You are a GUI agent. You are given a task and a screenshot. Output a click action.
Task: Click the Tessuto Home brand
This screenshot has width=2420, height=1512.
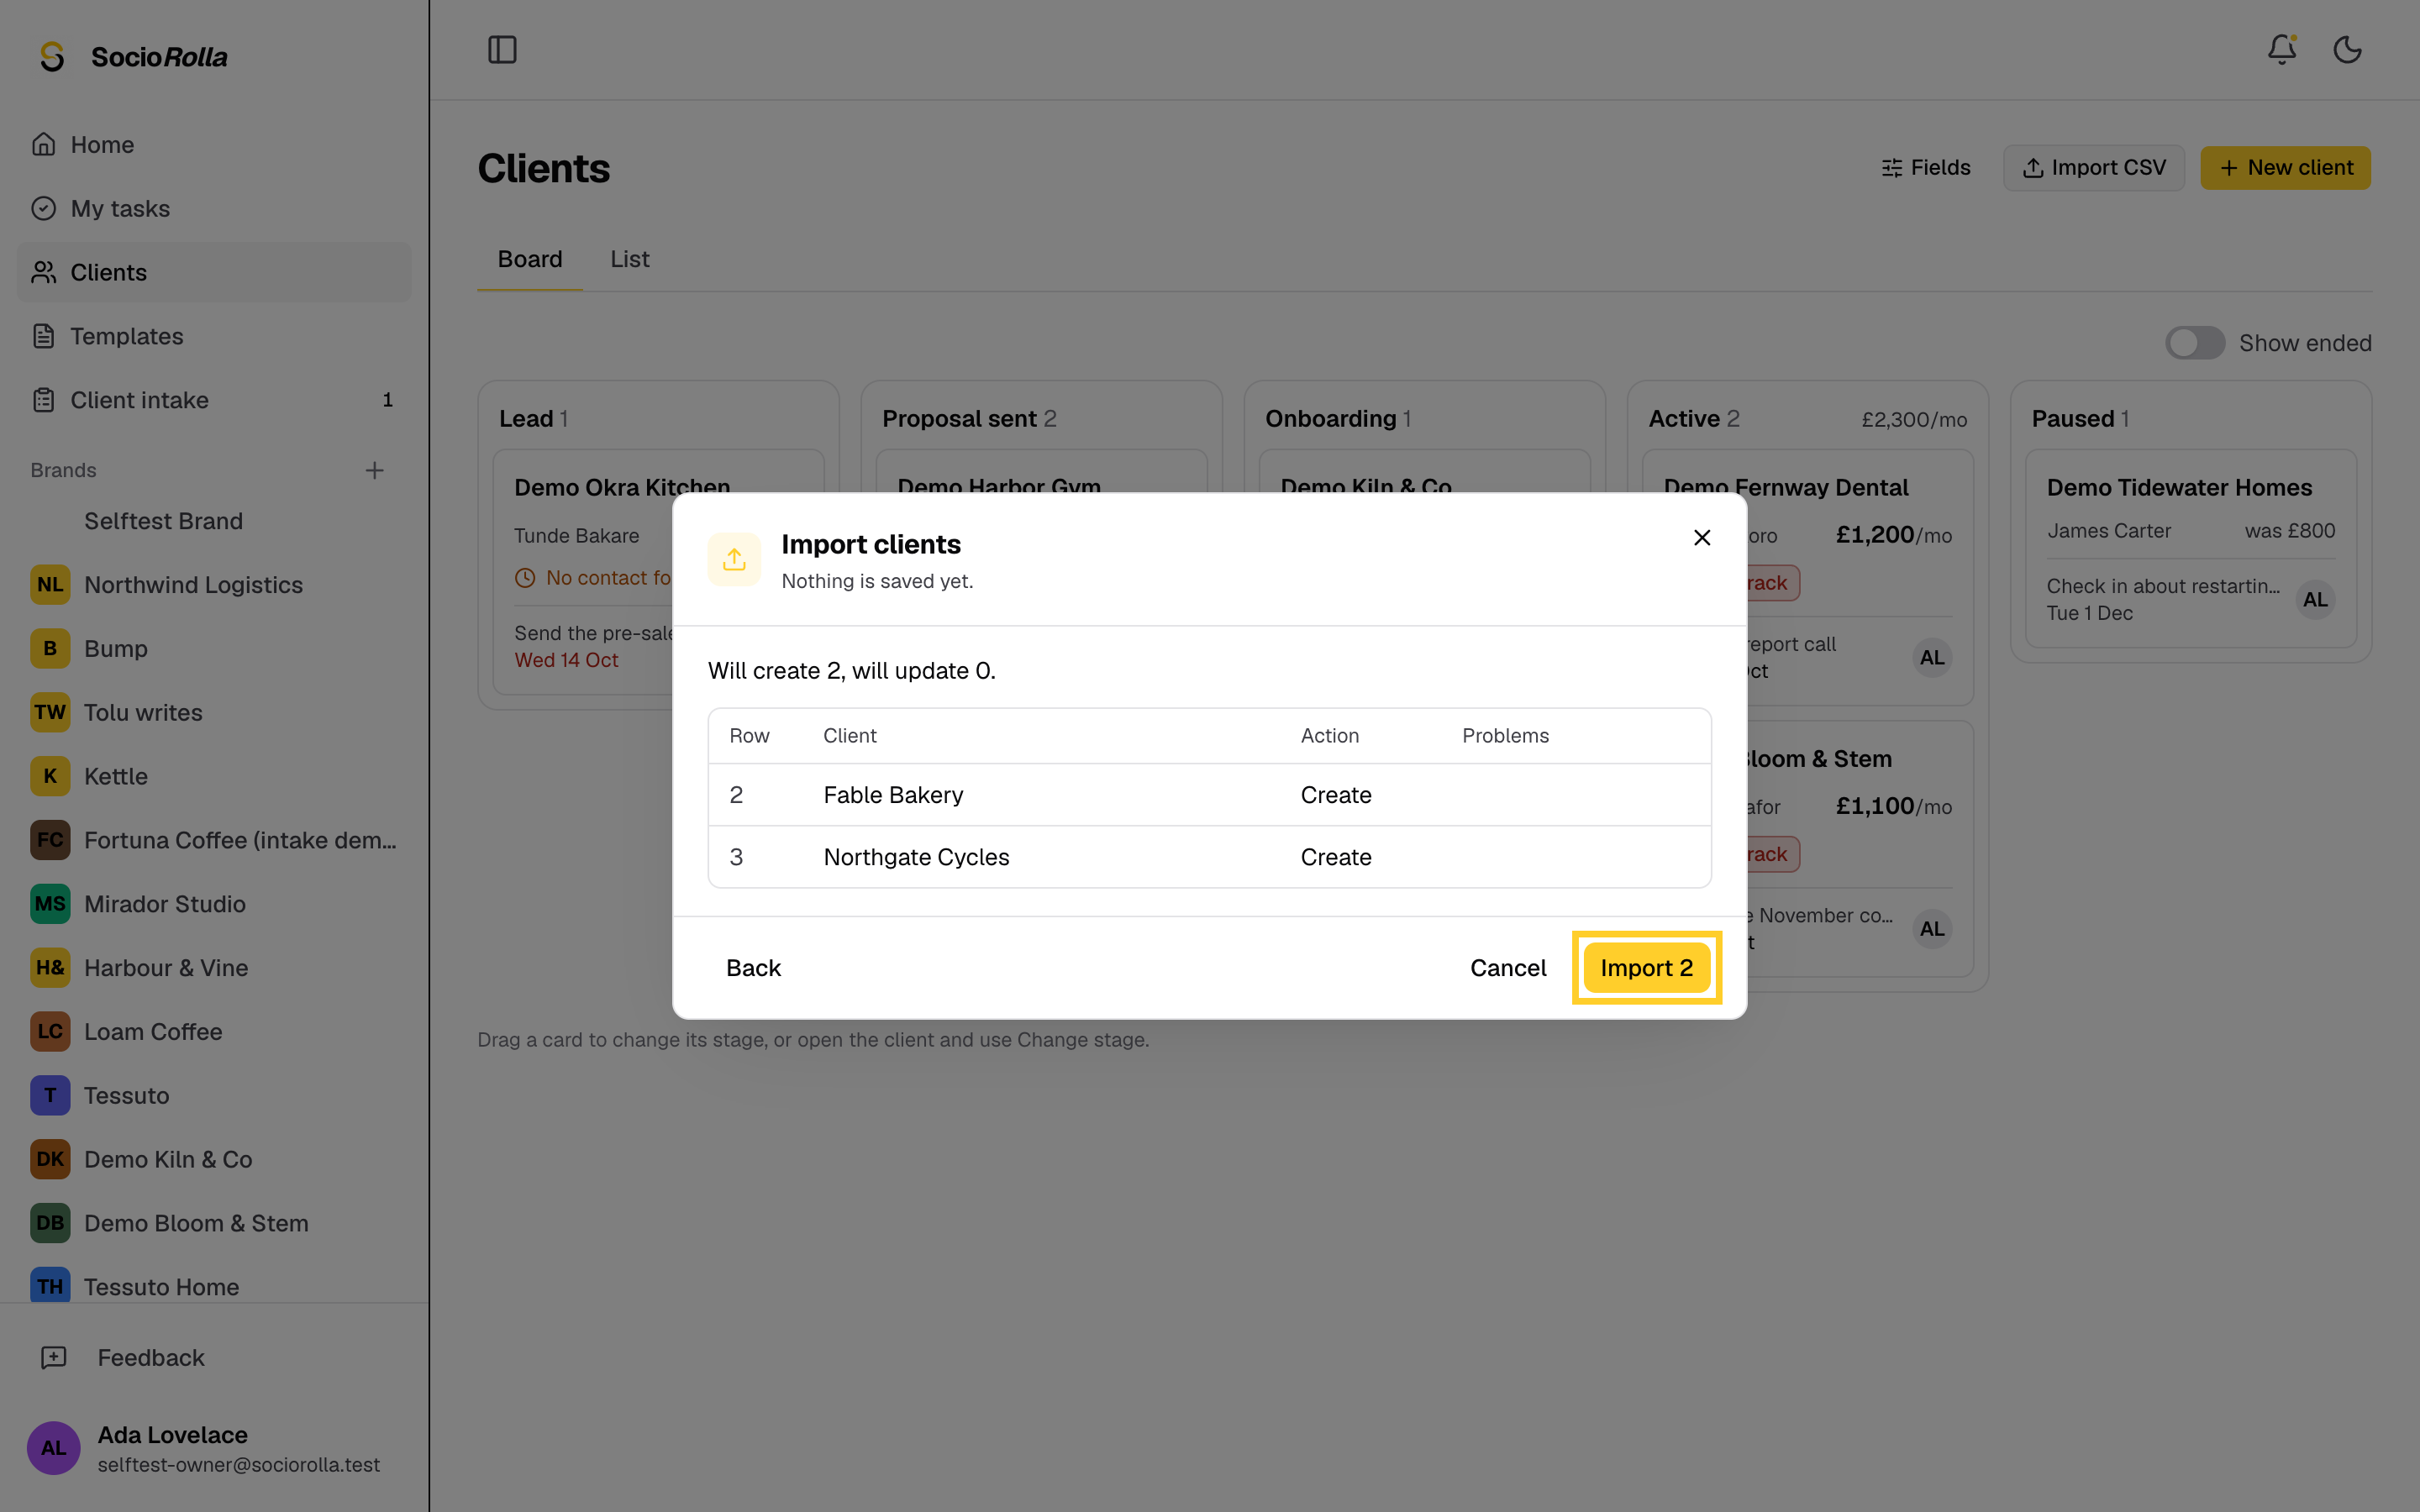click(214, 1286)
